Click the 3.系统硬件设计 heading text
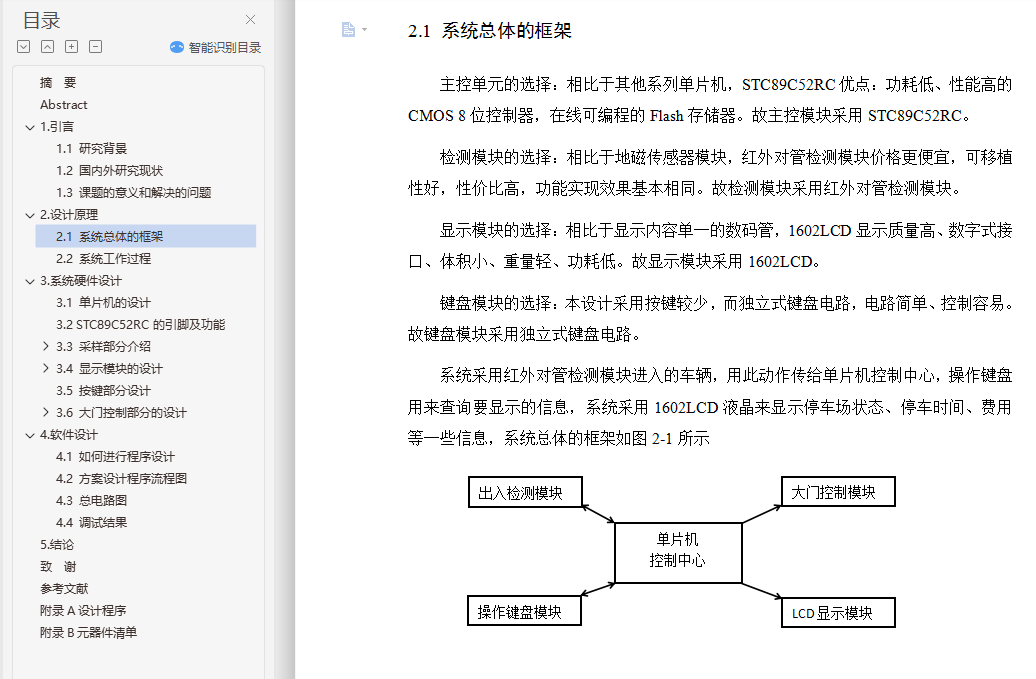1036x679 pixels. 81,281
